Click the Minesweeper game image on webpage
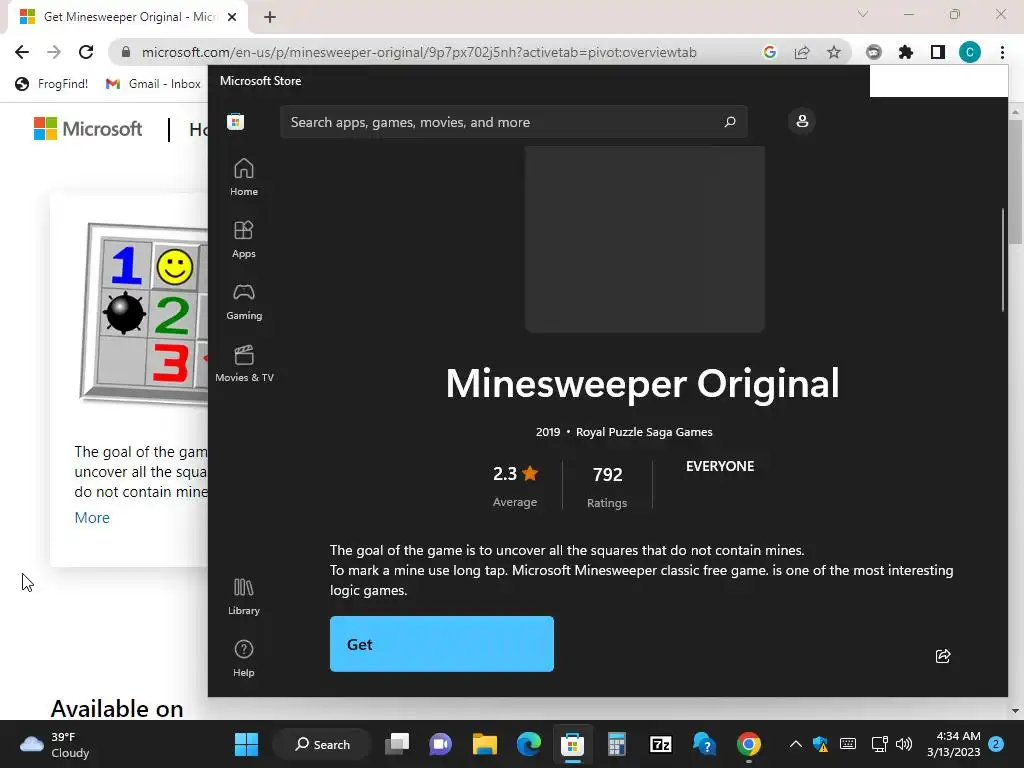The width and height of the screenshot is (1024, 768). coord(144,315)
